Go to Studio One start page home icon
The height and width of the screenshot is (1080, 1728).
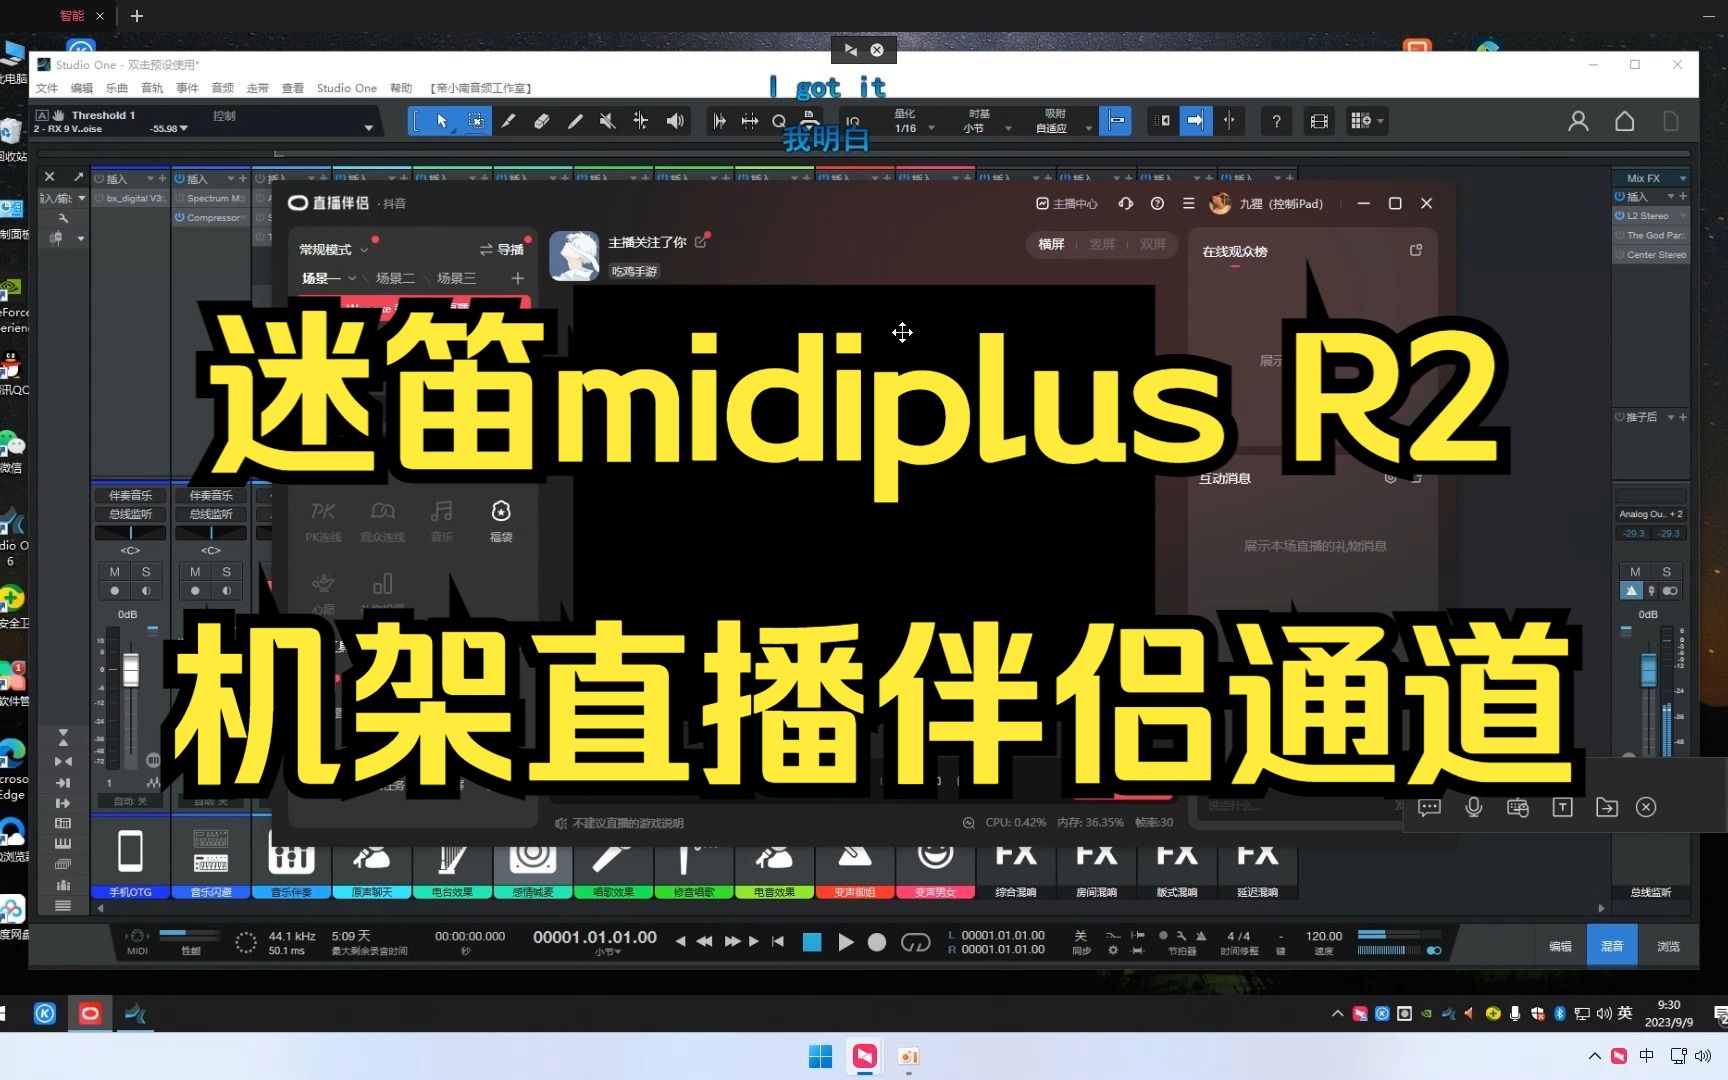coord(1625,121)
